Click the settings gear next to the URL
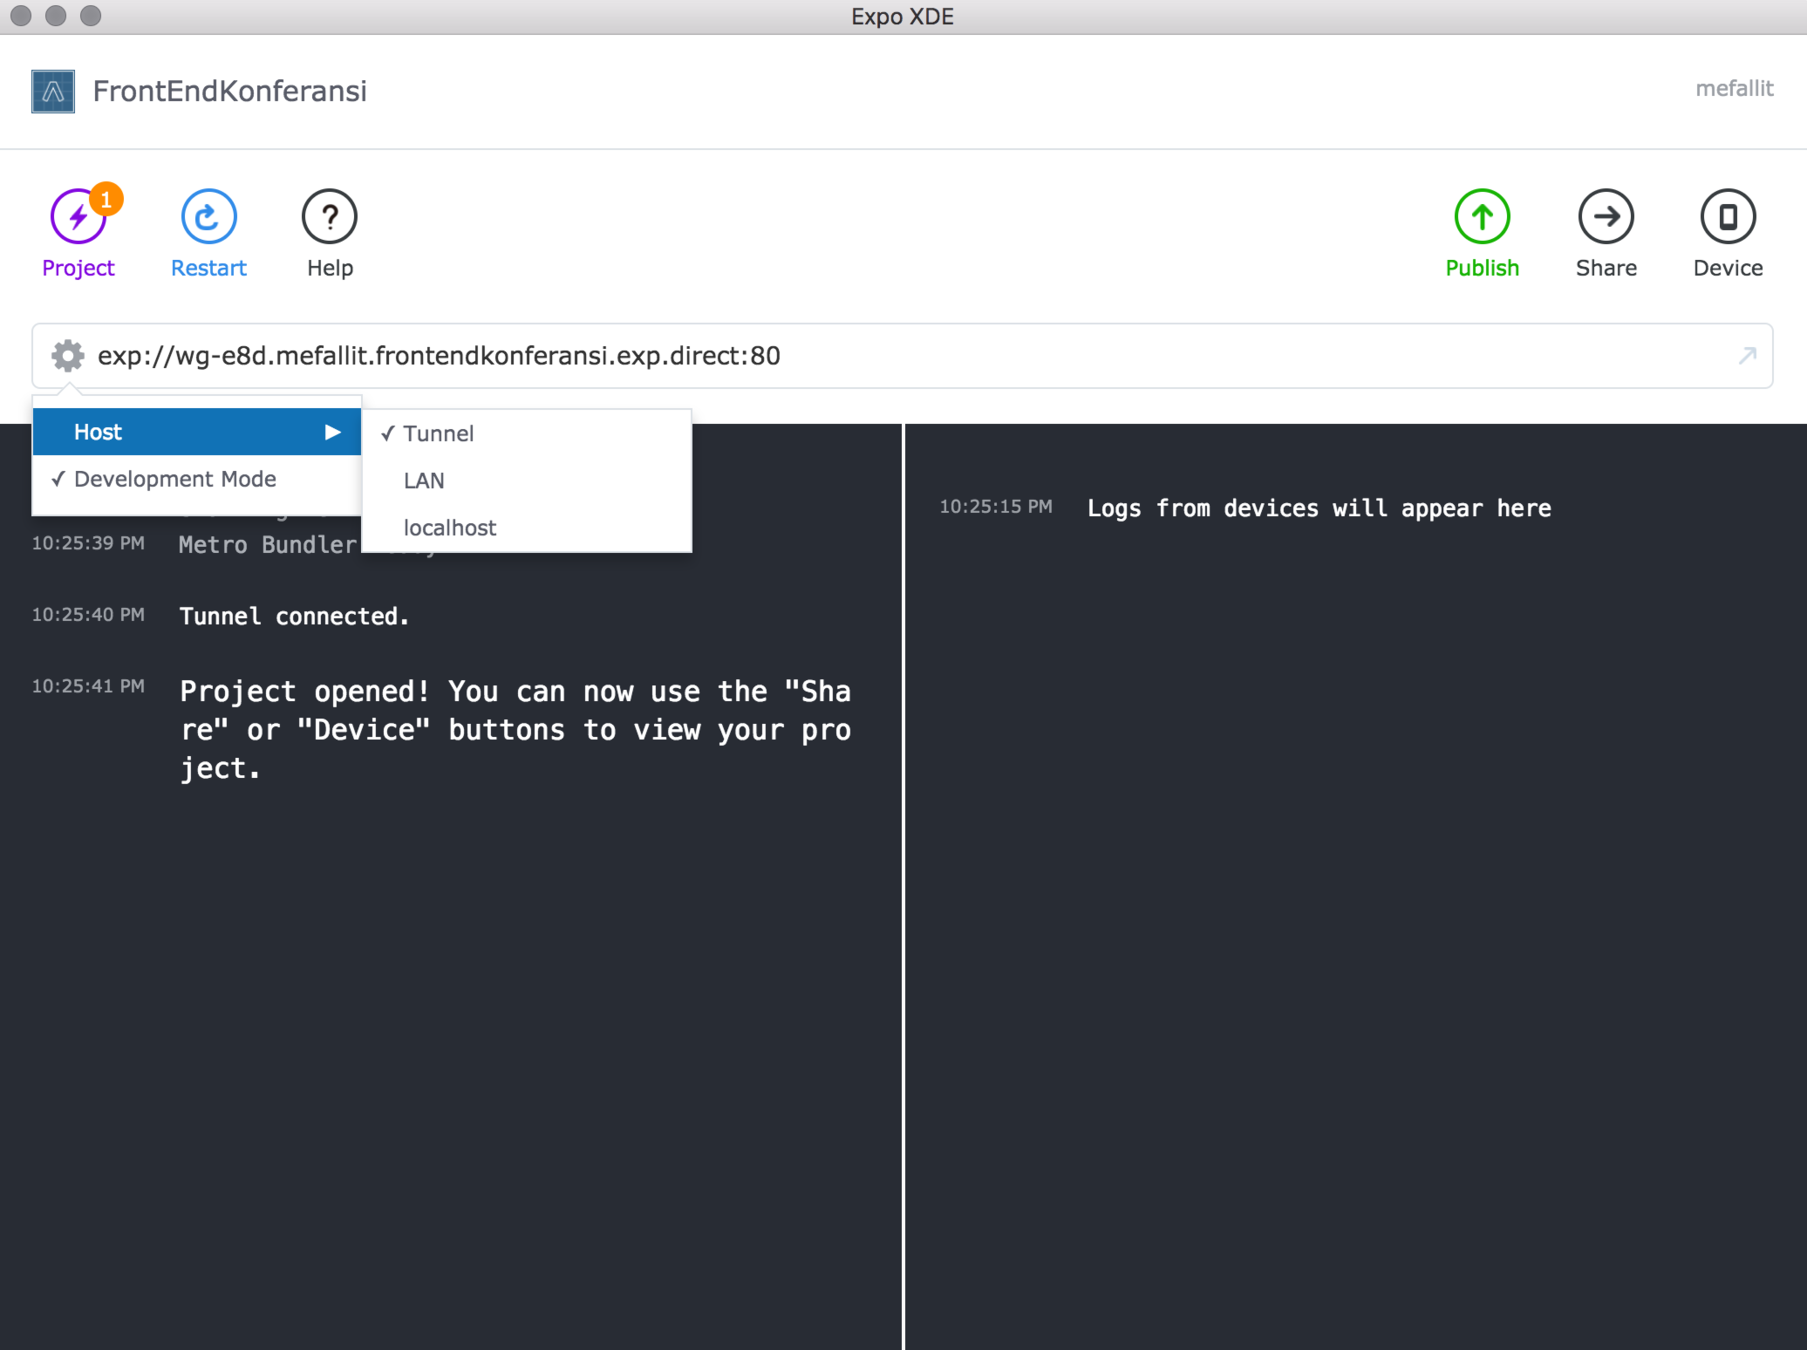Viewport: 1807px width, 1350px height. (x=68, y=356)
